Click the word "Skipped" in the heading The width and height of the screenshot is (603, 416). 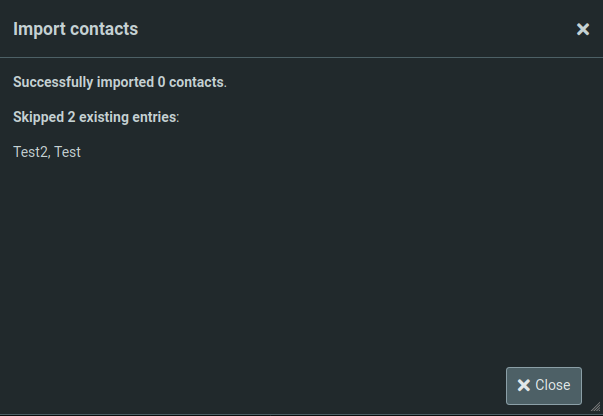[38, 117]
